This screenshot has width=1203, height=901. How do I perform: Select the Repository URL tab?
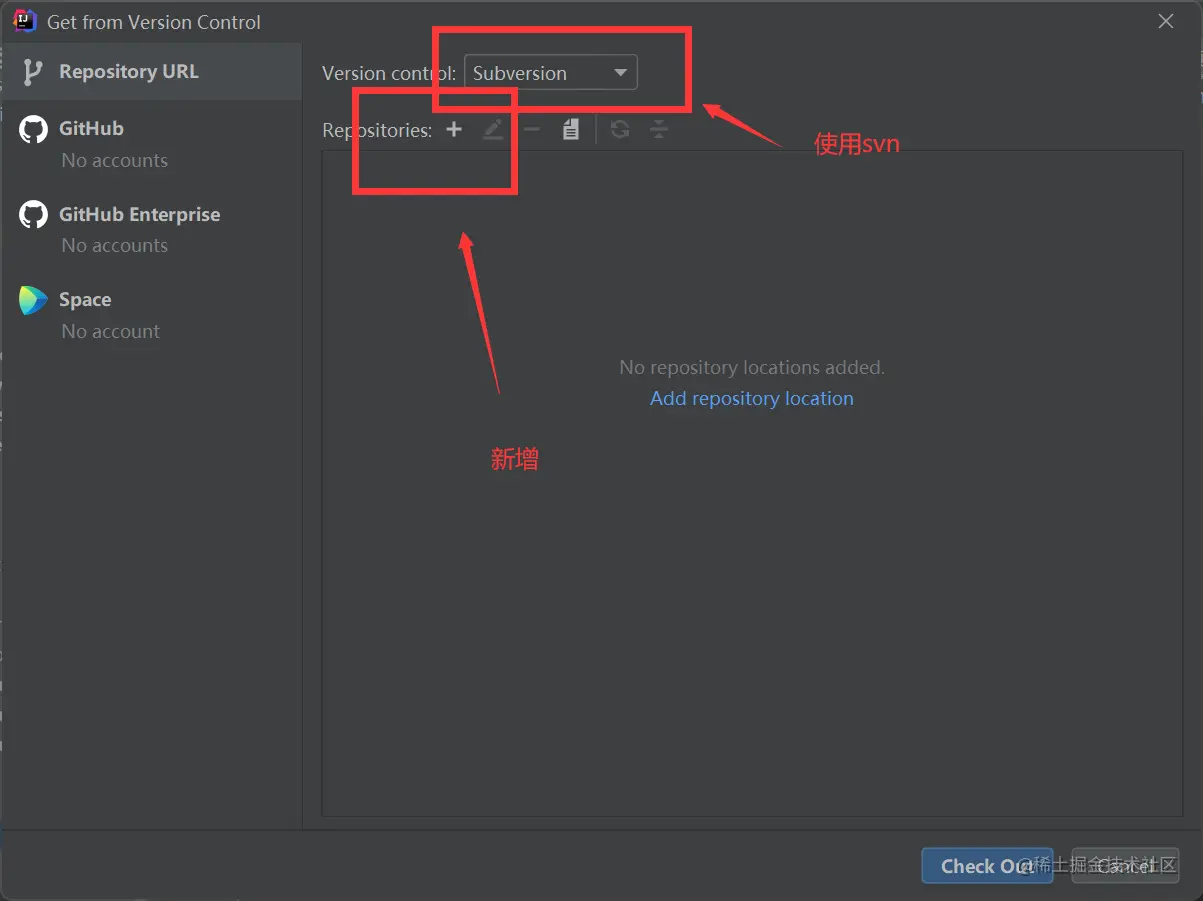click(151, 71)
